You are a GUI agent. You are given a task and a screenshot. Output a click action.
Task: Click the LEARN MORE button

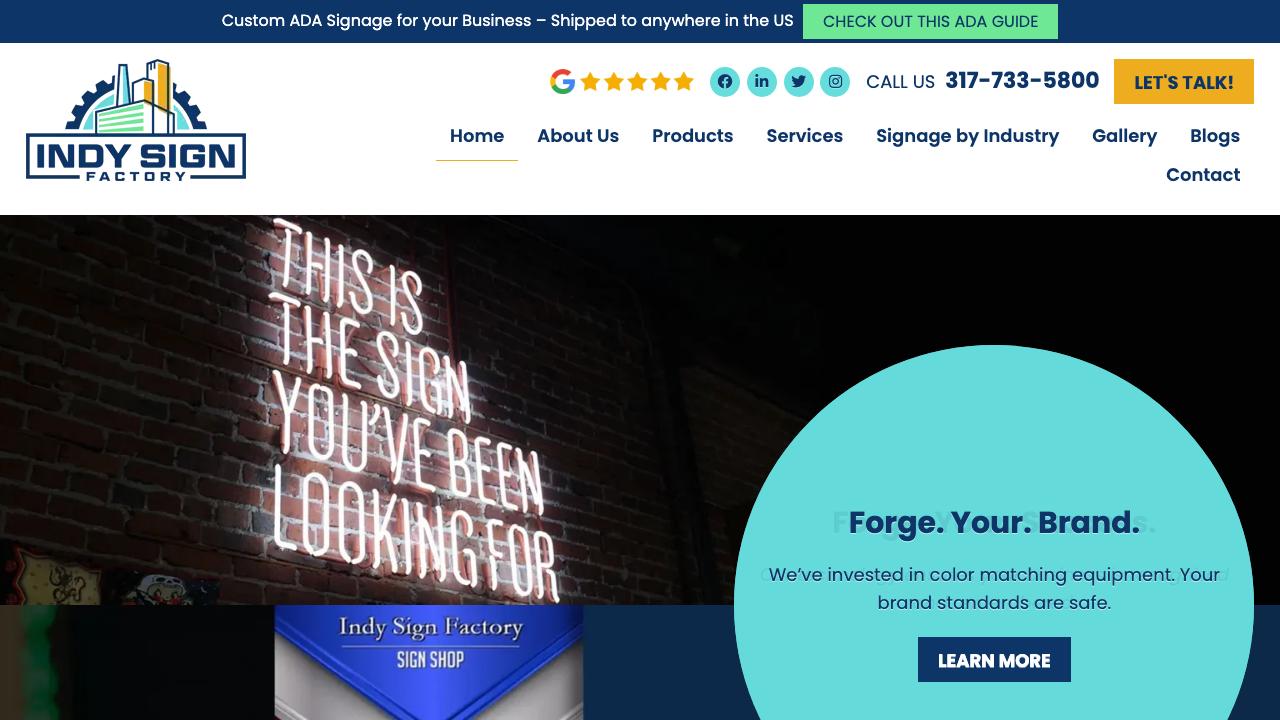[994, 660]
